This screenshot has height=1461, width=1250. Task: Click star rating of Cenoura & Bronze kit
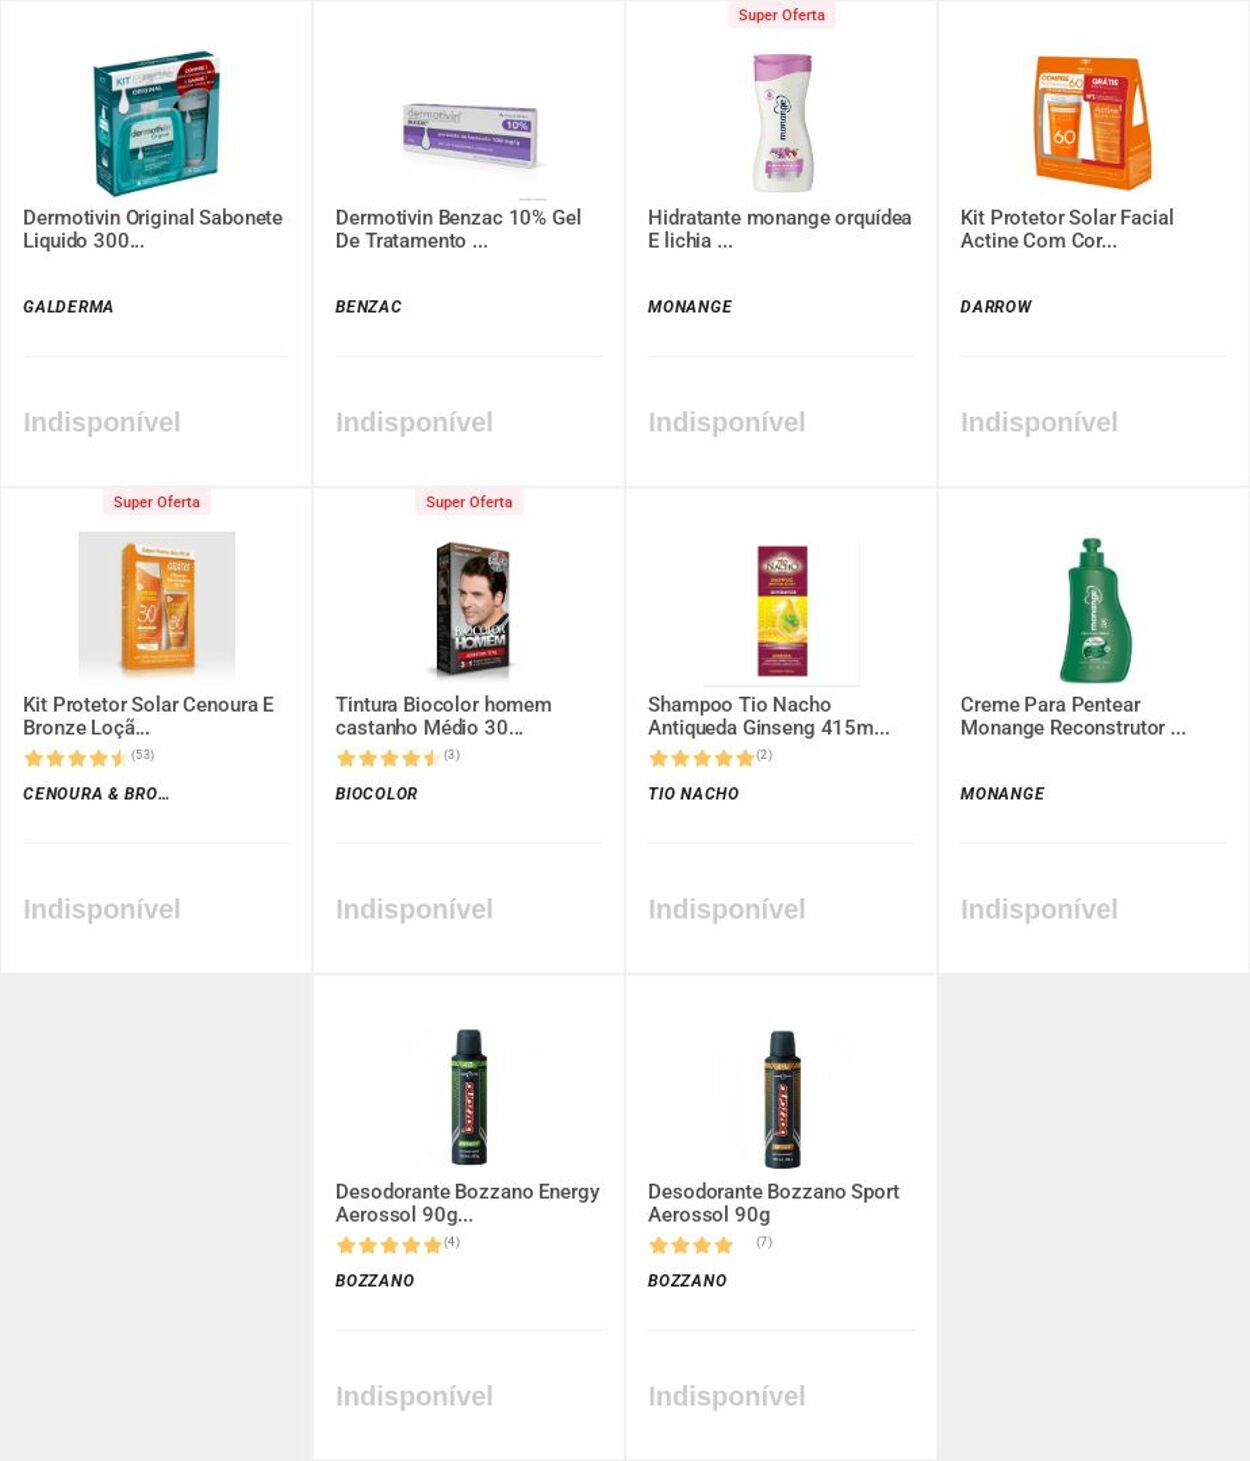pyautogui.click(x=76, y=758)
